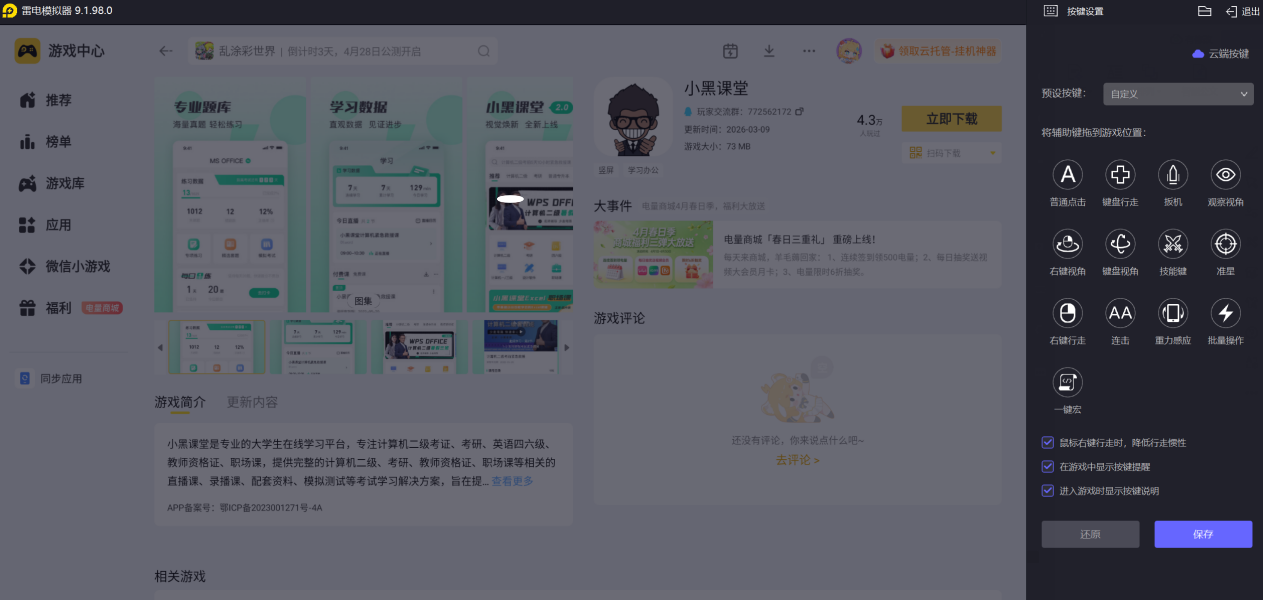Image resolution: width=1263 pixels, height=600 pixels.
Task: Switch to the 更新内容 tab
Action: point(252,402)
